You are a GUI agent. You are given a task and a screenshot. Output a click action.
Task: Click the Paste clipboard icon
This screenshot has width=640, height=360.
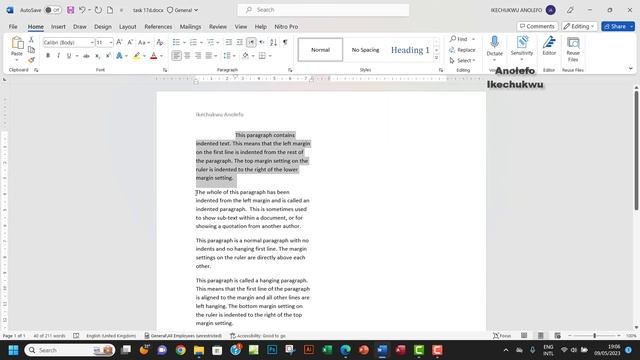(x=17, y=43)
